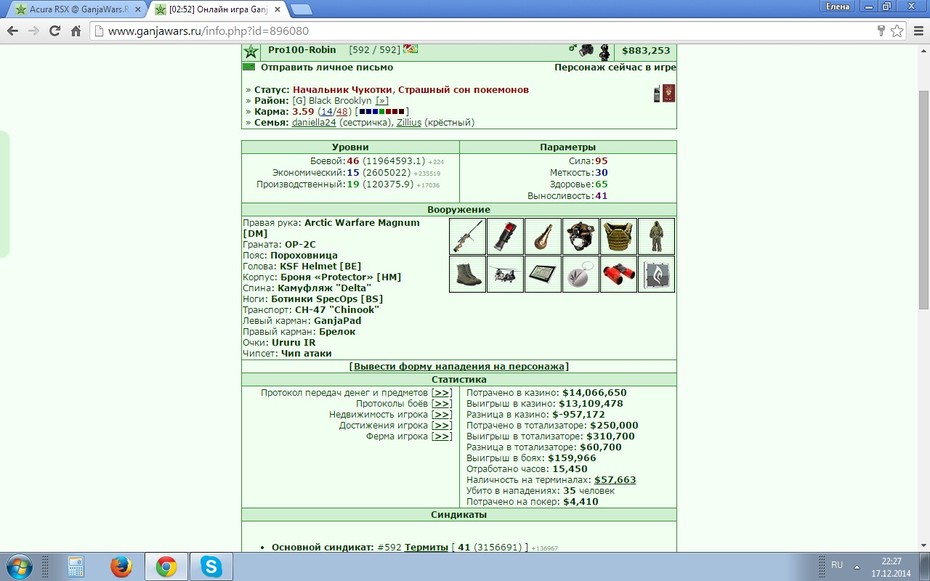Click the mobile phone icon near passport

657,94
